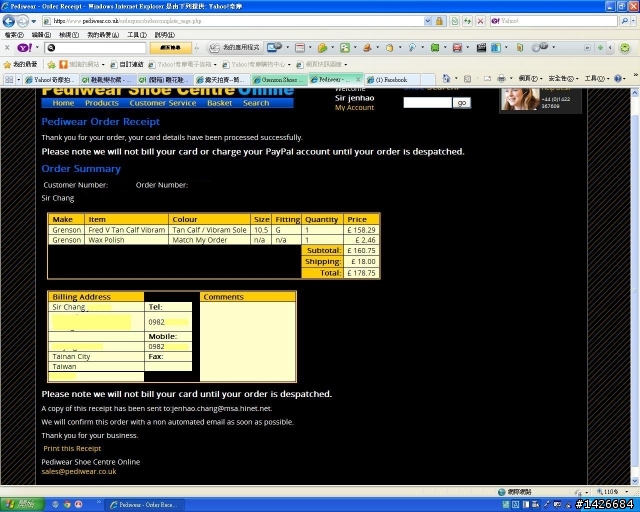Click the Yahoo toolbar calendar icon
This screenshot has width=640, height=512.
pos(300,48)
